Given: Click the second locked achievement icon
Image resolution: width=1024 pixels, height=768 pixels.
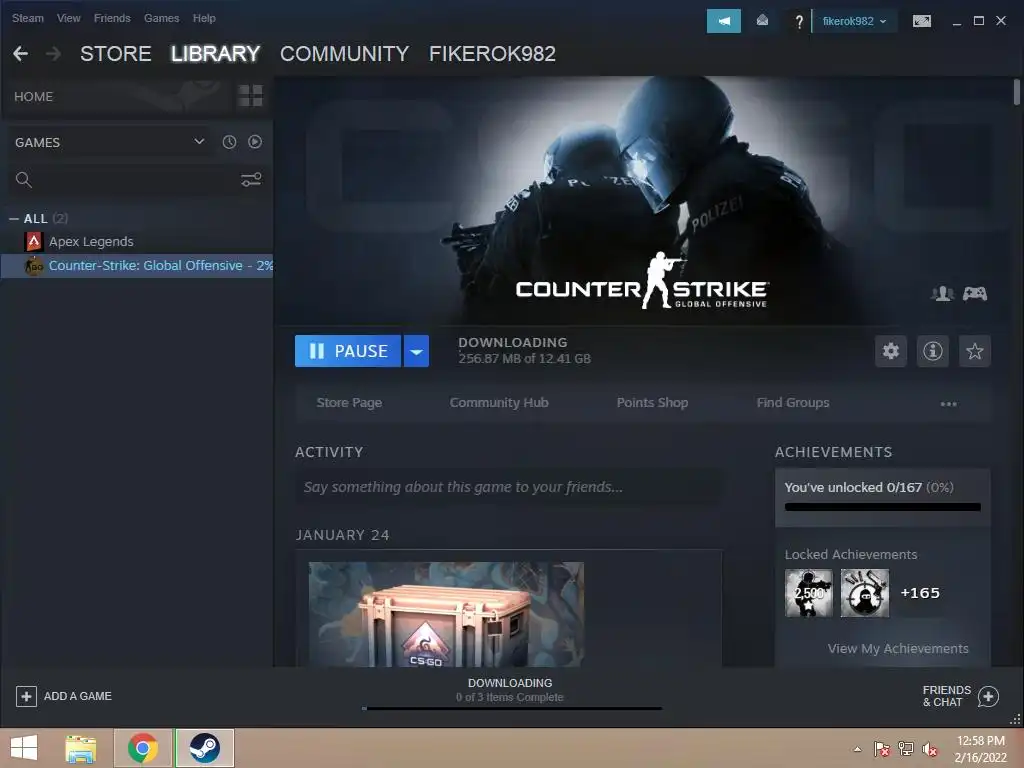Looking at the screenshot, I should pos(865,593).
